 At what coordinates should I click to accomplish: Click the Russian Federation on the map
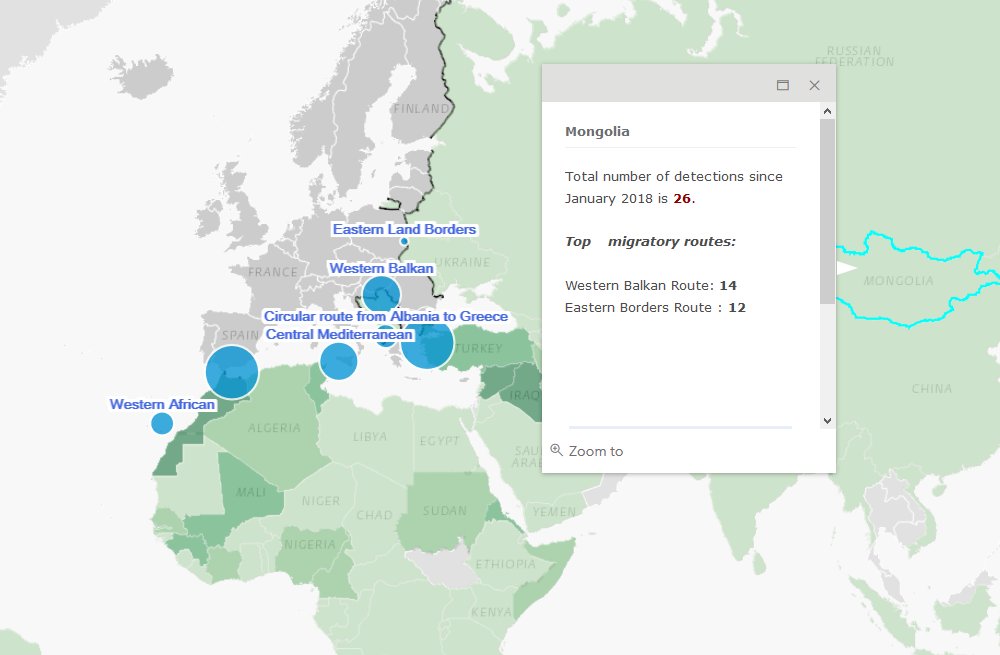click(855, 56)
